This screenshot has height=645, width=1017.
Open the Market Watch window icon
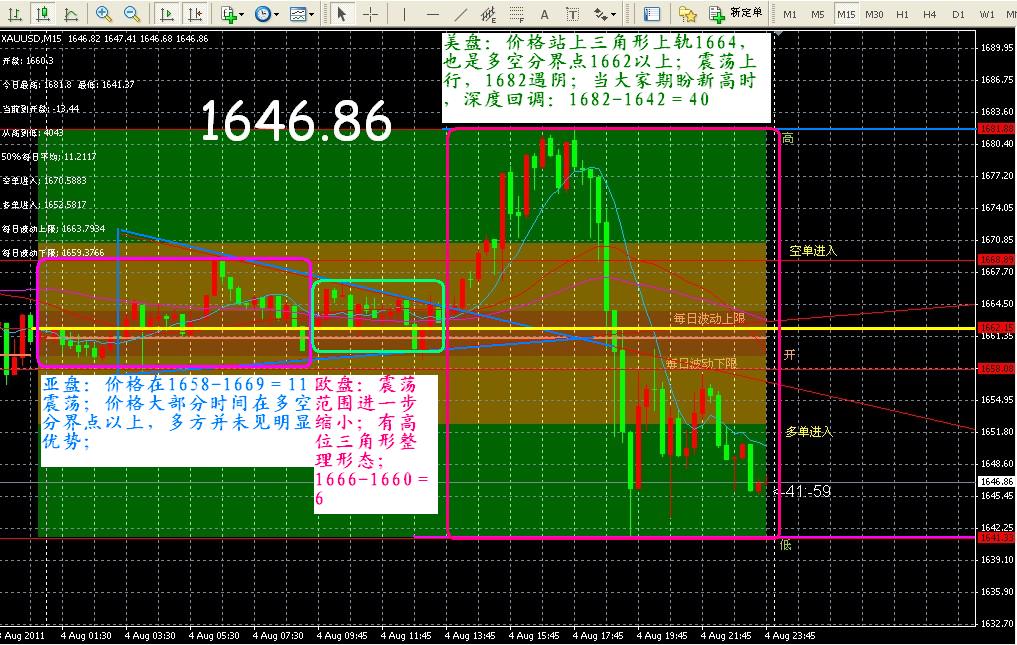[x=652, y=14]
